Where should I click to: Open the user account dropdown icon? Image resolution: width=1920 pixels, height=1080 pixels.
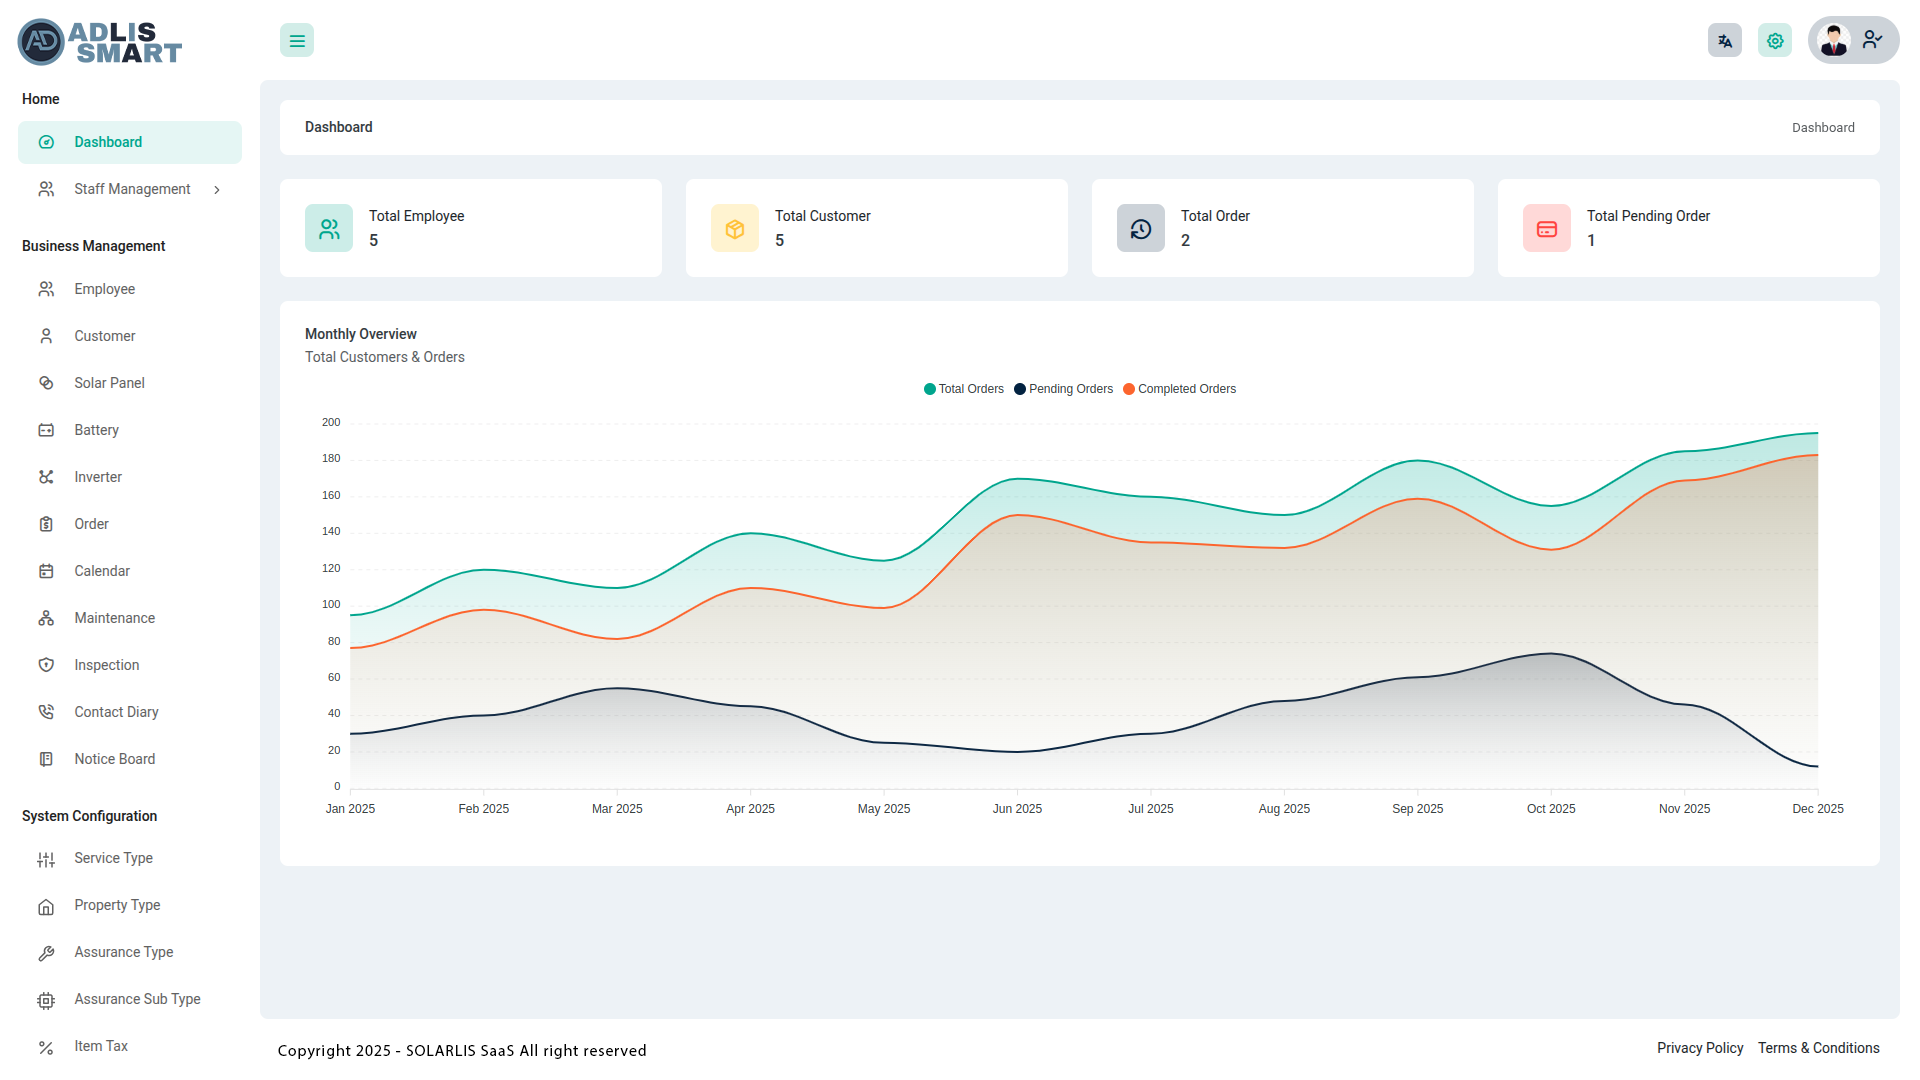pyautogui.click(x=1872, y=40)
